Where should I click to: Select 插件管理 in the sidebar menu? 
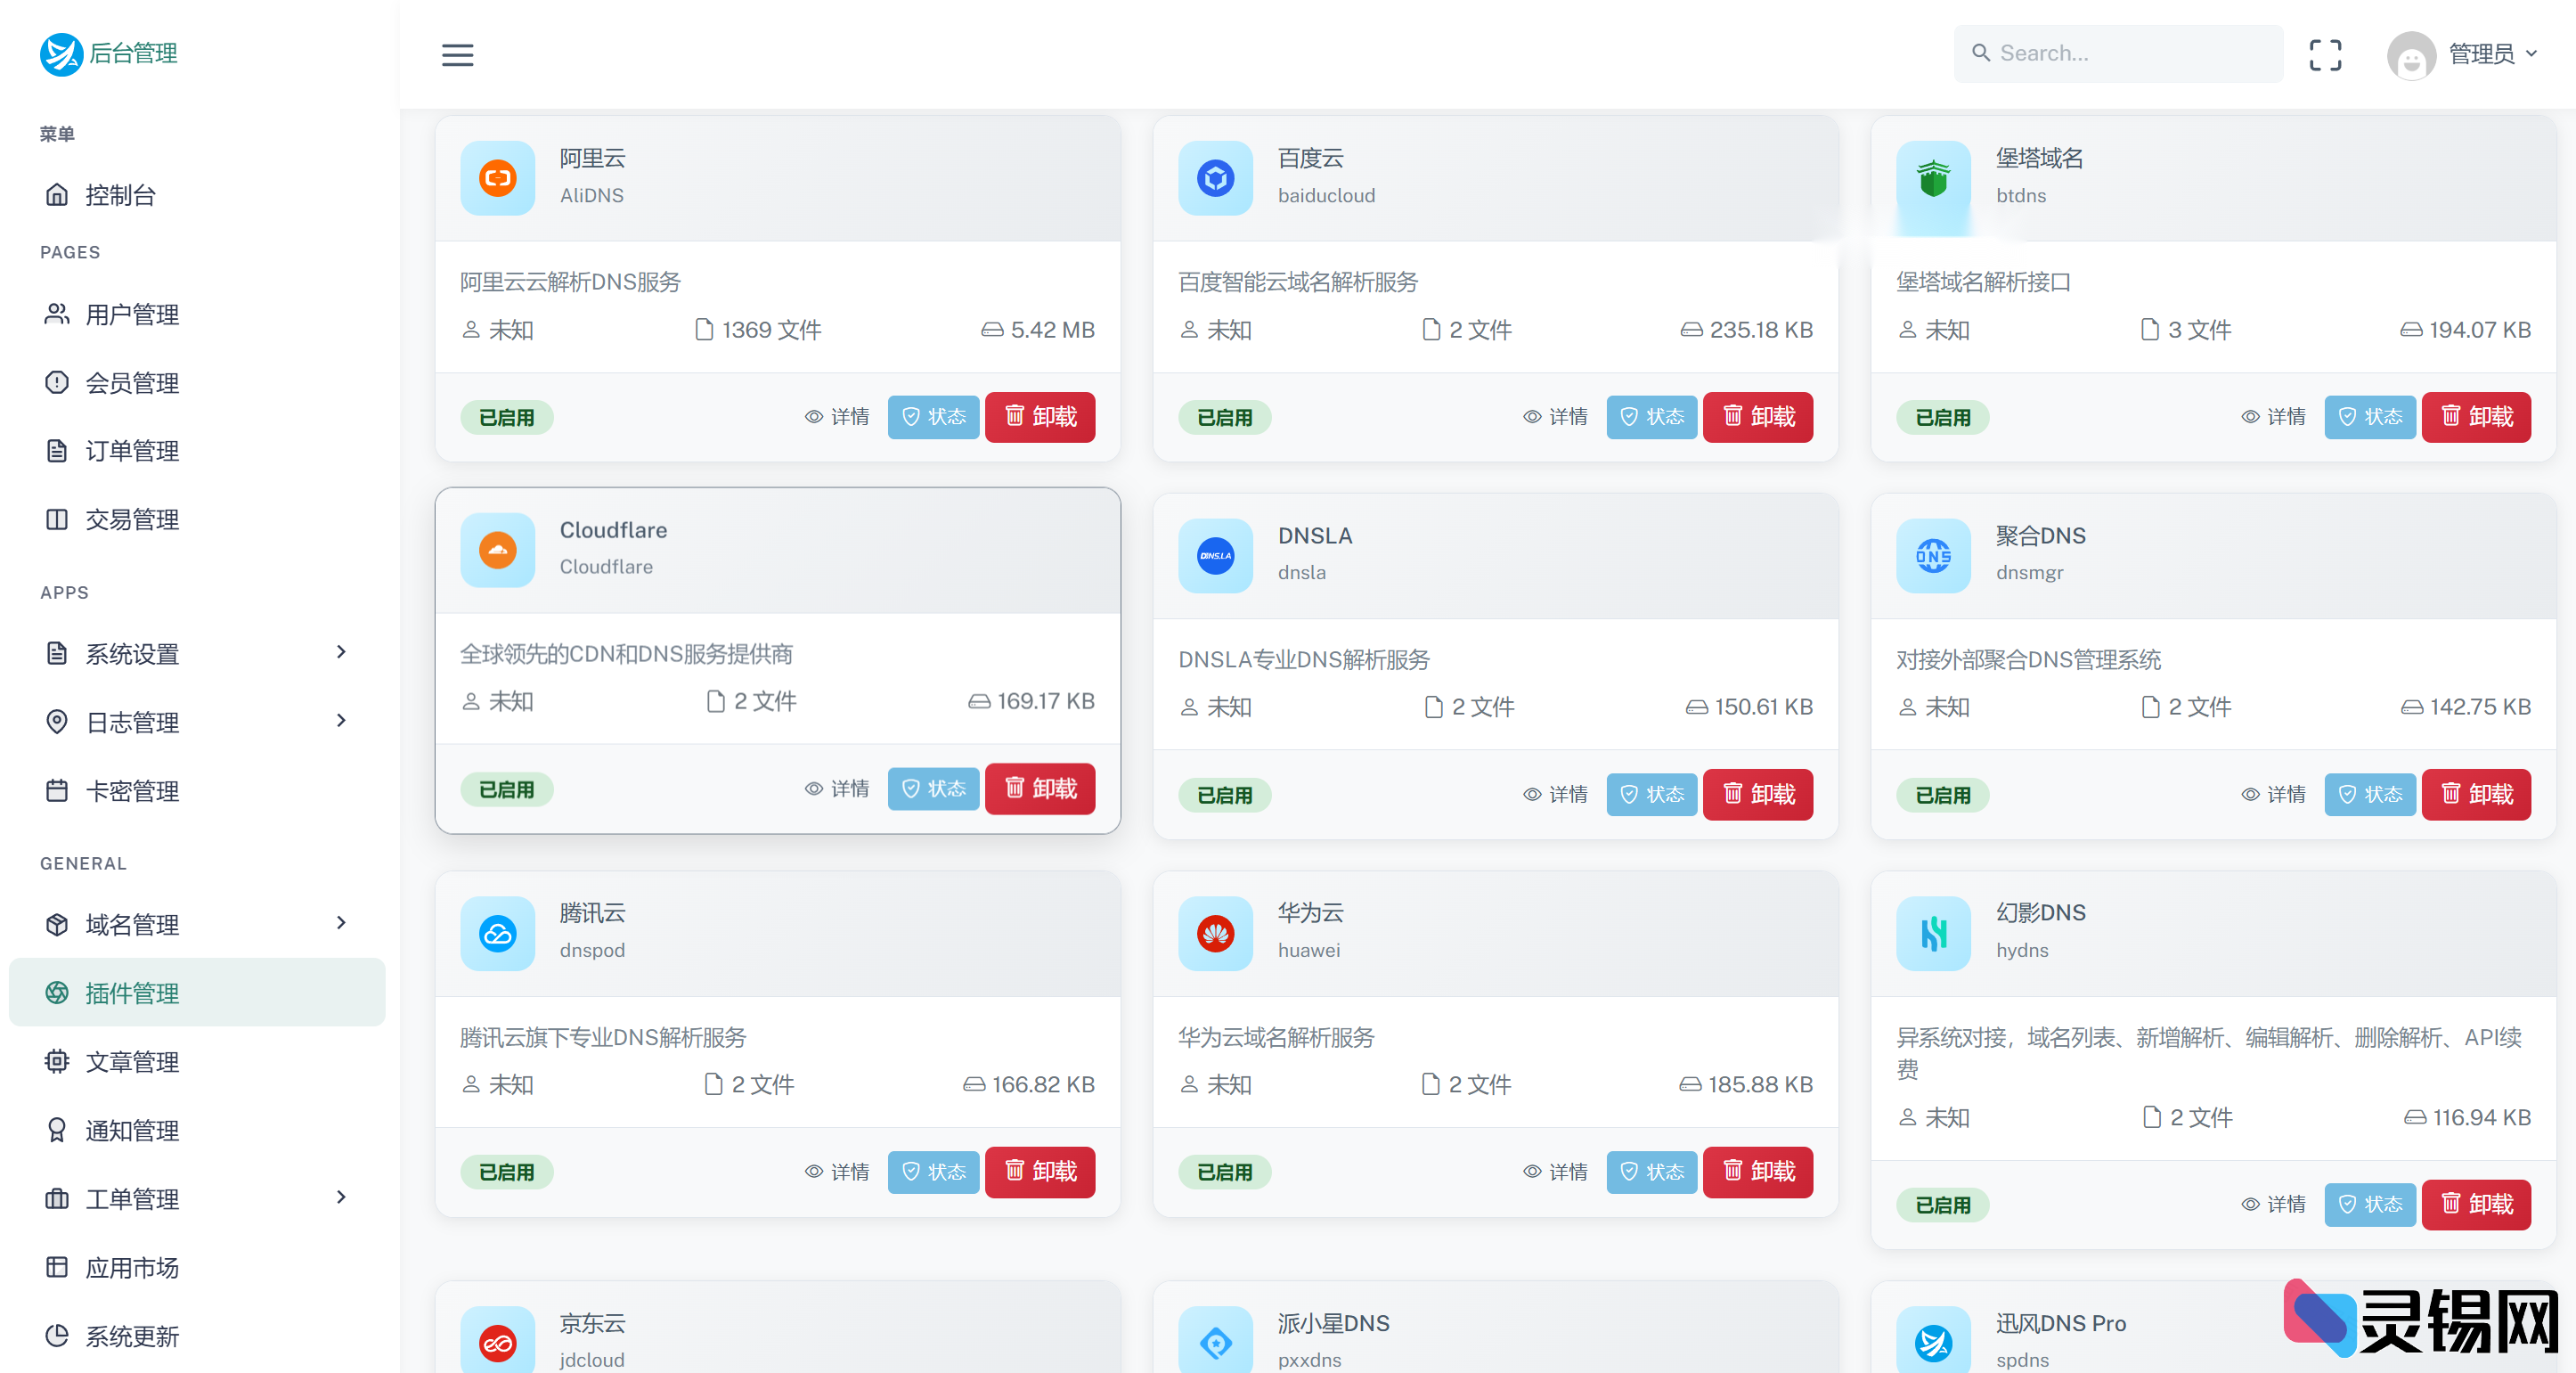[133, 993]
